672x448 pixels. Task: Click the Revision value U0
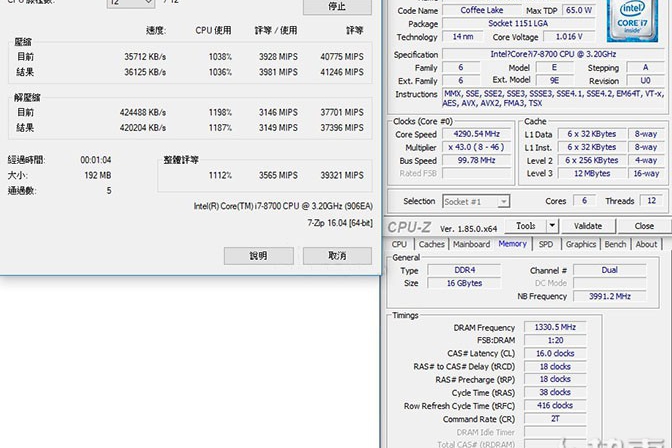point(645,81)
